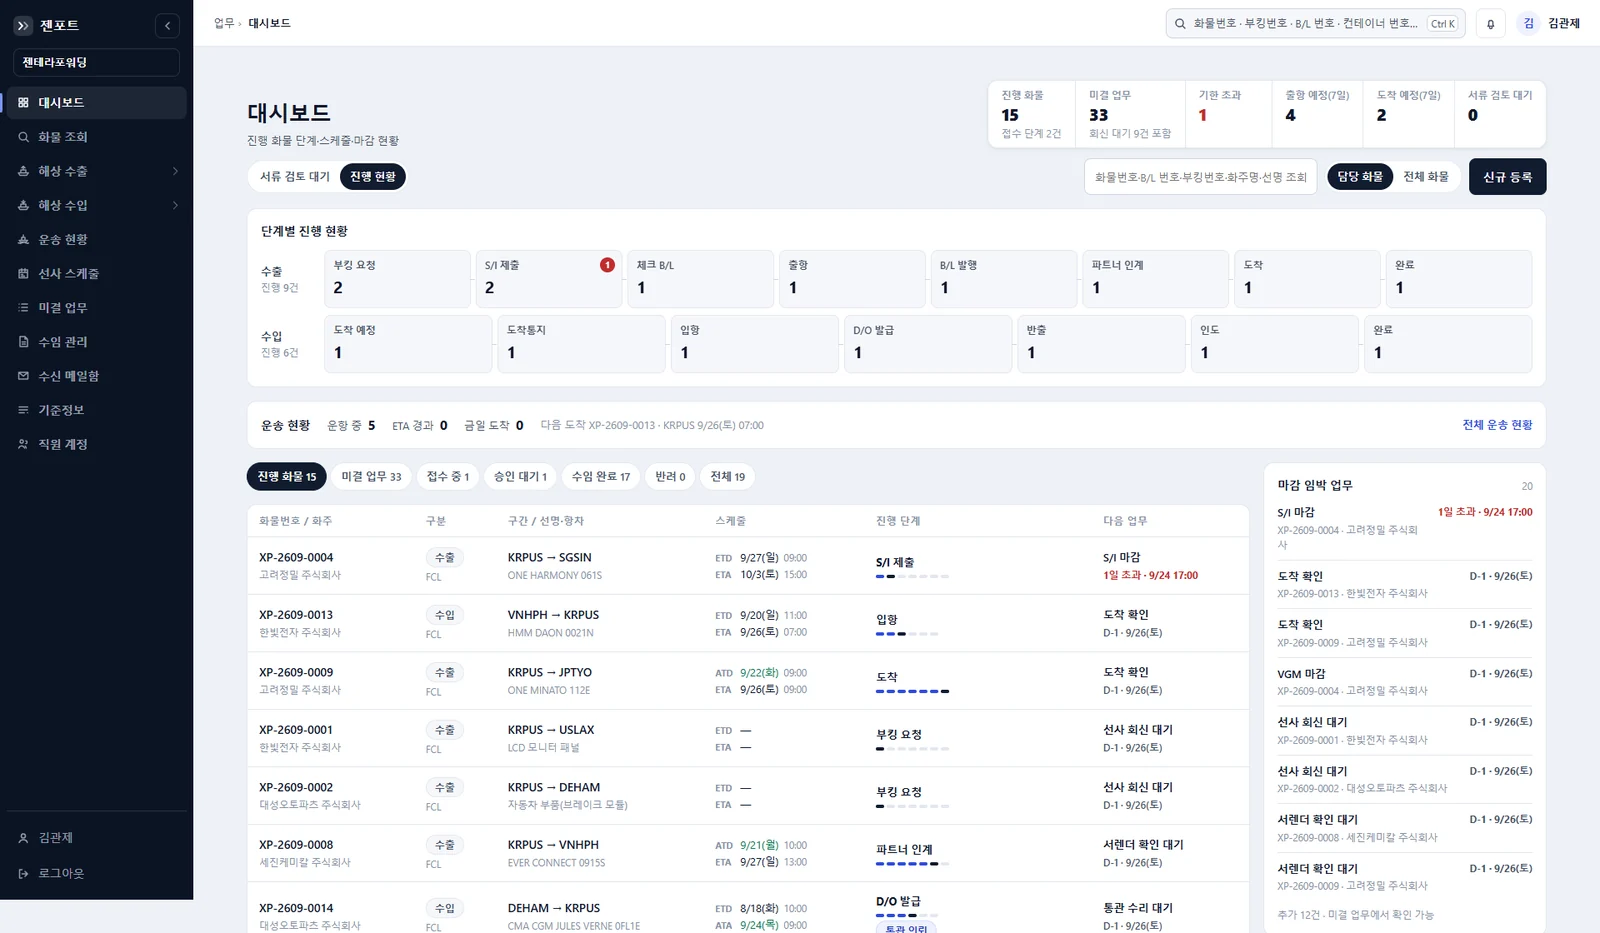Open the 미결 업무 sidebar item
This screenshot has width=1600, height=933.
(96, 308)
